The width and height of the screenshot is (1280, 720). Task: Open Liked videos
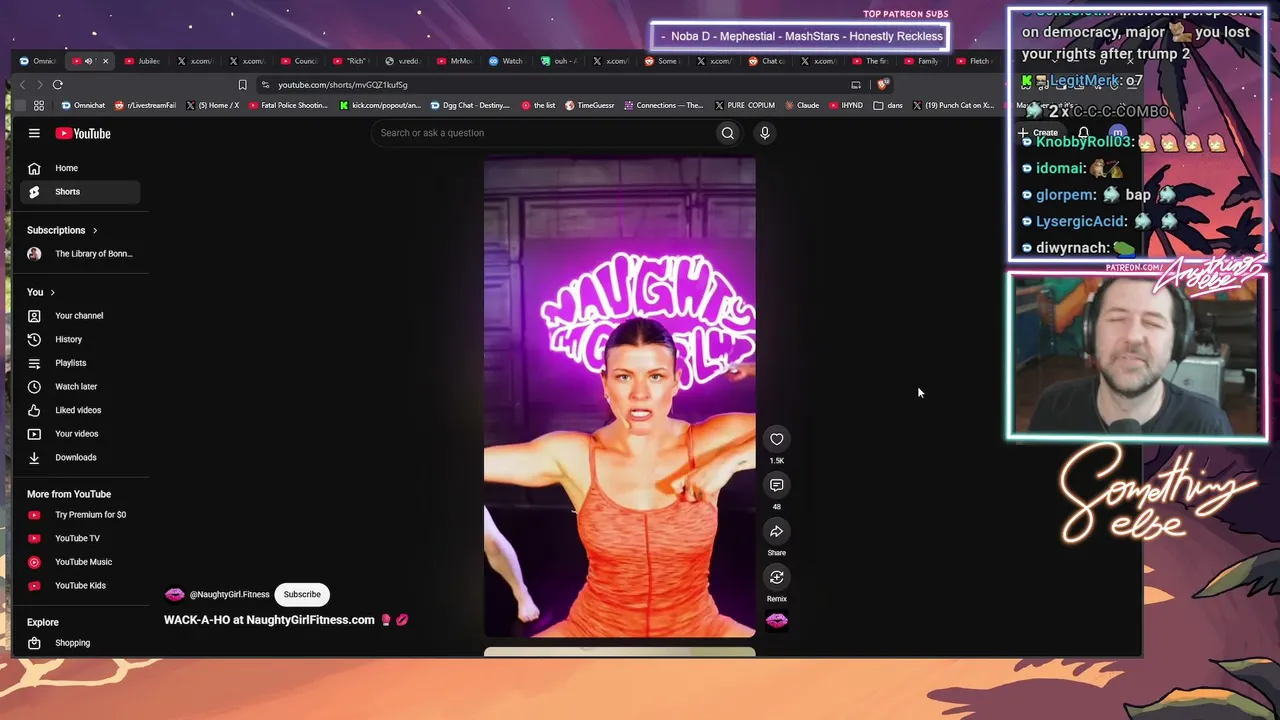tap(80, 410)
